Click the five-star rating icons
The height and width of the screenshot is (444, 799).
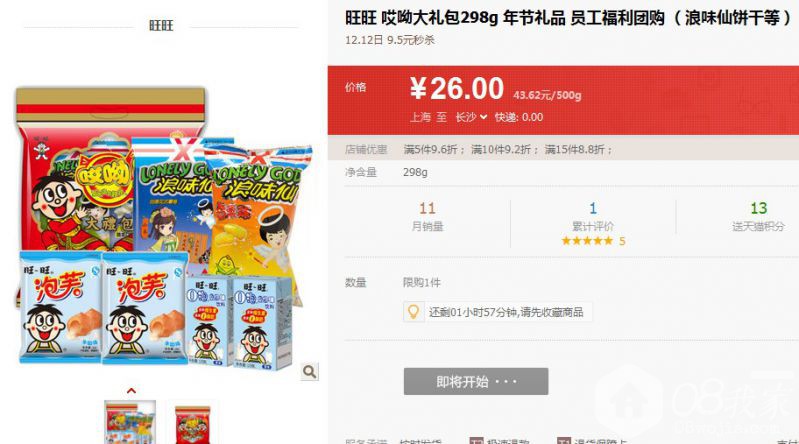[x=587, y=241]
